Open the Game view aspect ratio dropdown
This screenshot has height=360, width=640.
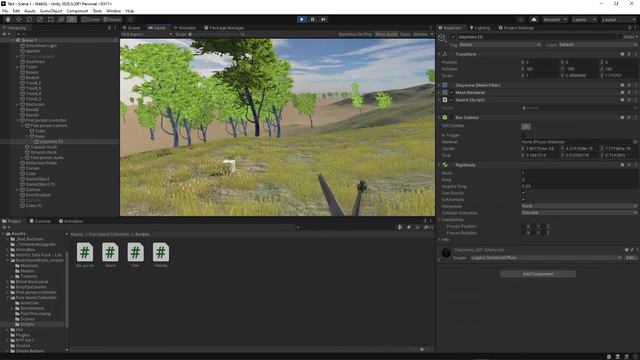(147, 34)
